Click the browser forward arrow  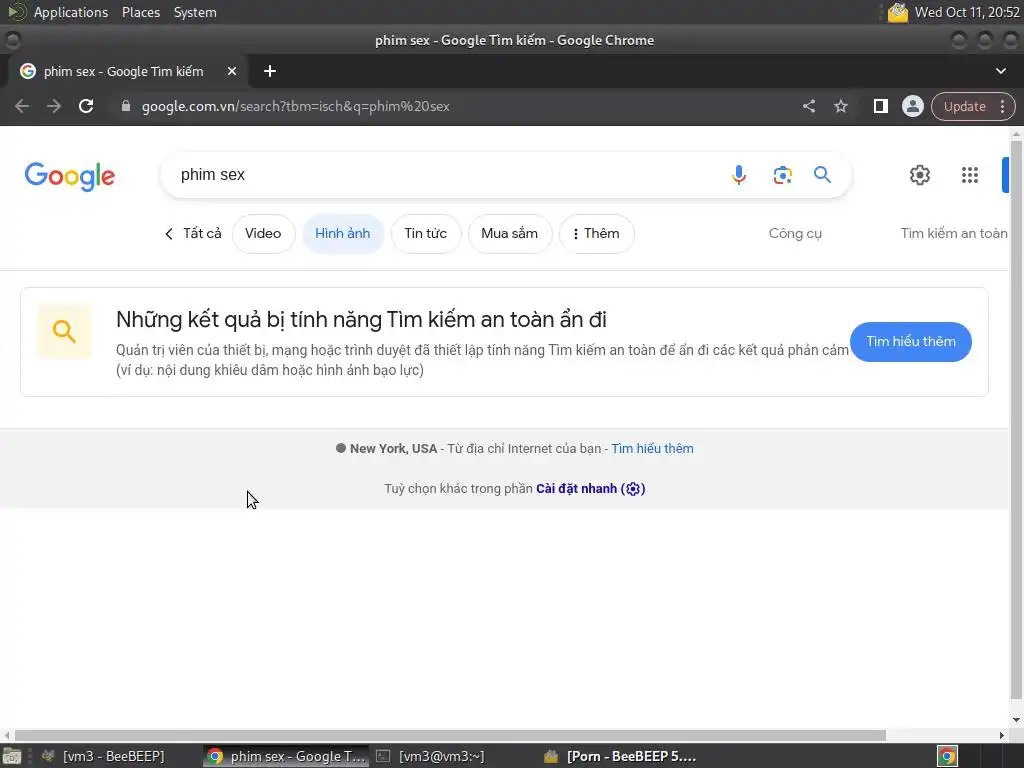click(54, 106)
